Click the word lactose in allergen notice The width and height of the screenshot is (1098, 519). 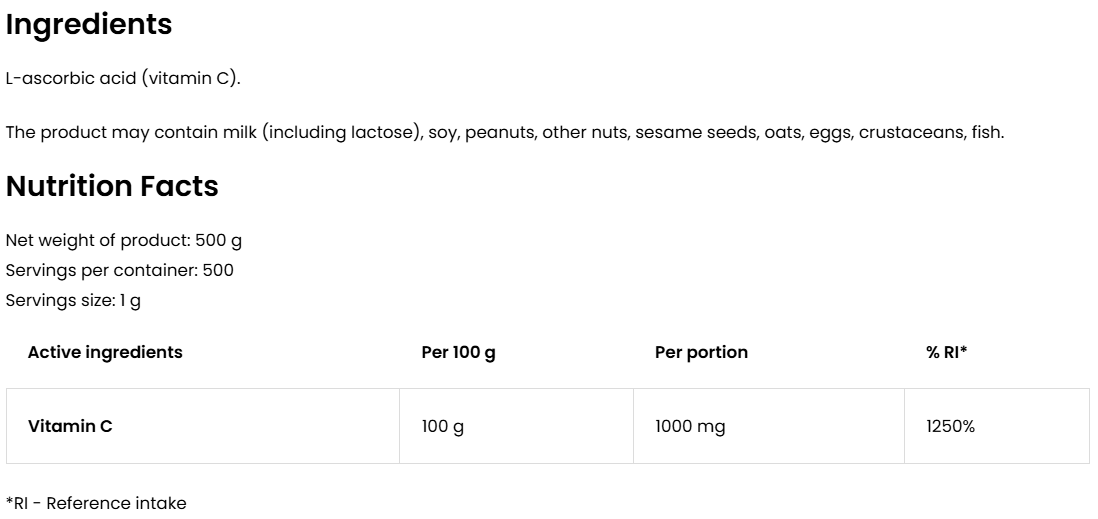click(x=385, y=132)
